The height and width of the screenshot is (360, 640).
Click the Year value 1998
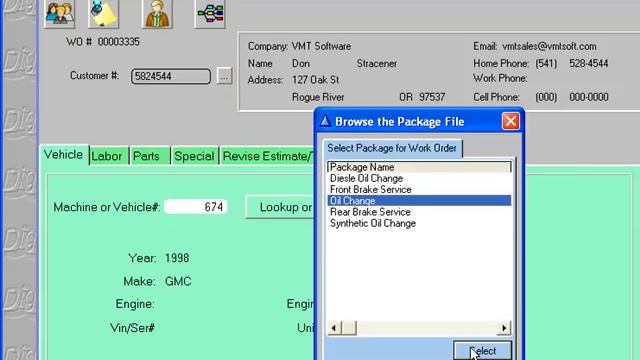pos(177,258)
